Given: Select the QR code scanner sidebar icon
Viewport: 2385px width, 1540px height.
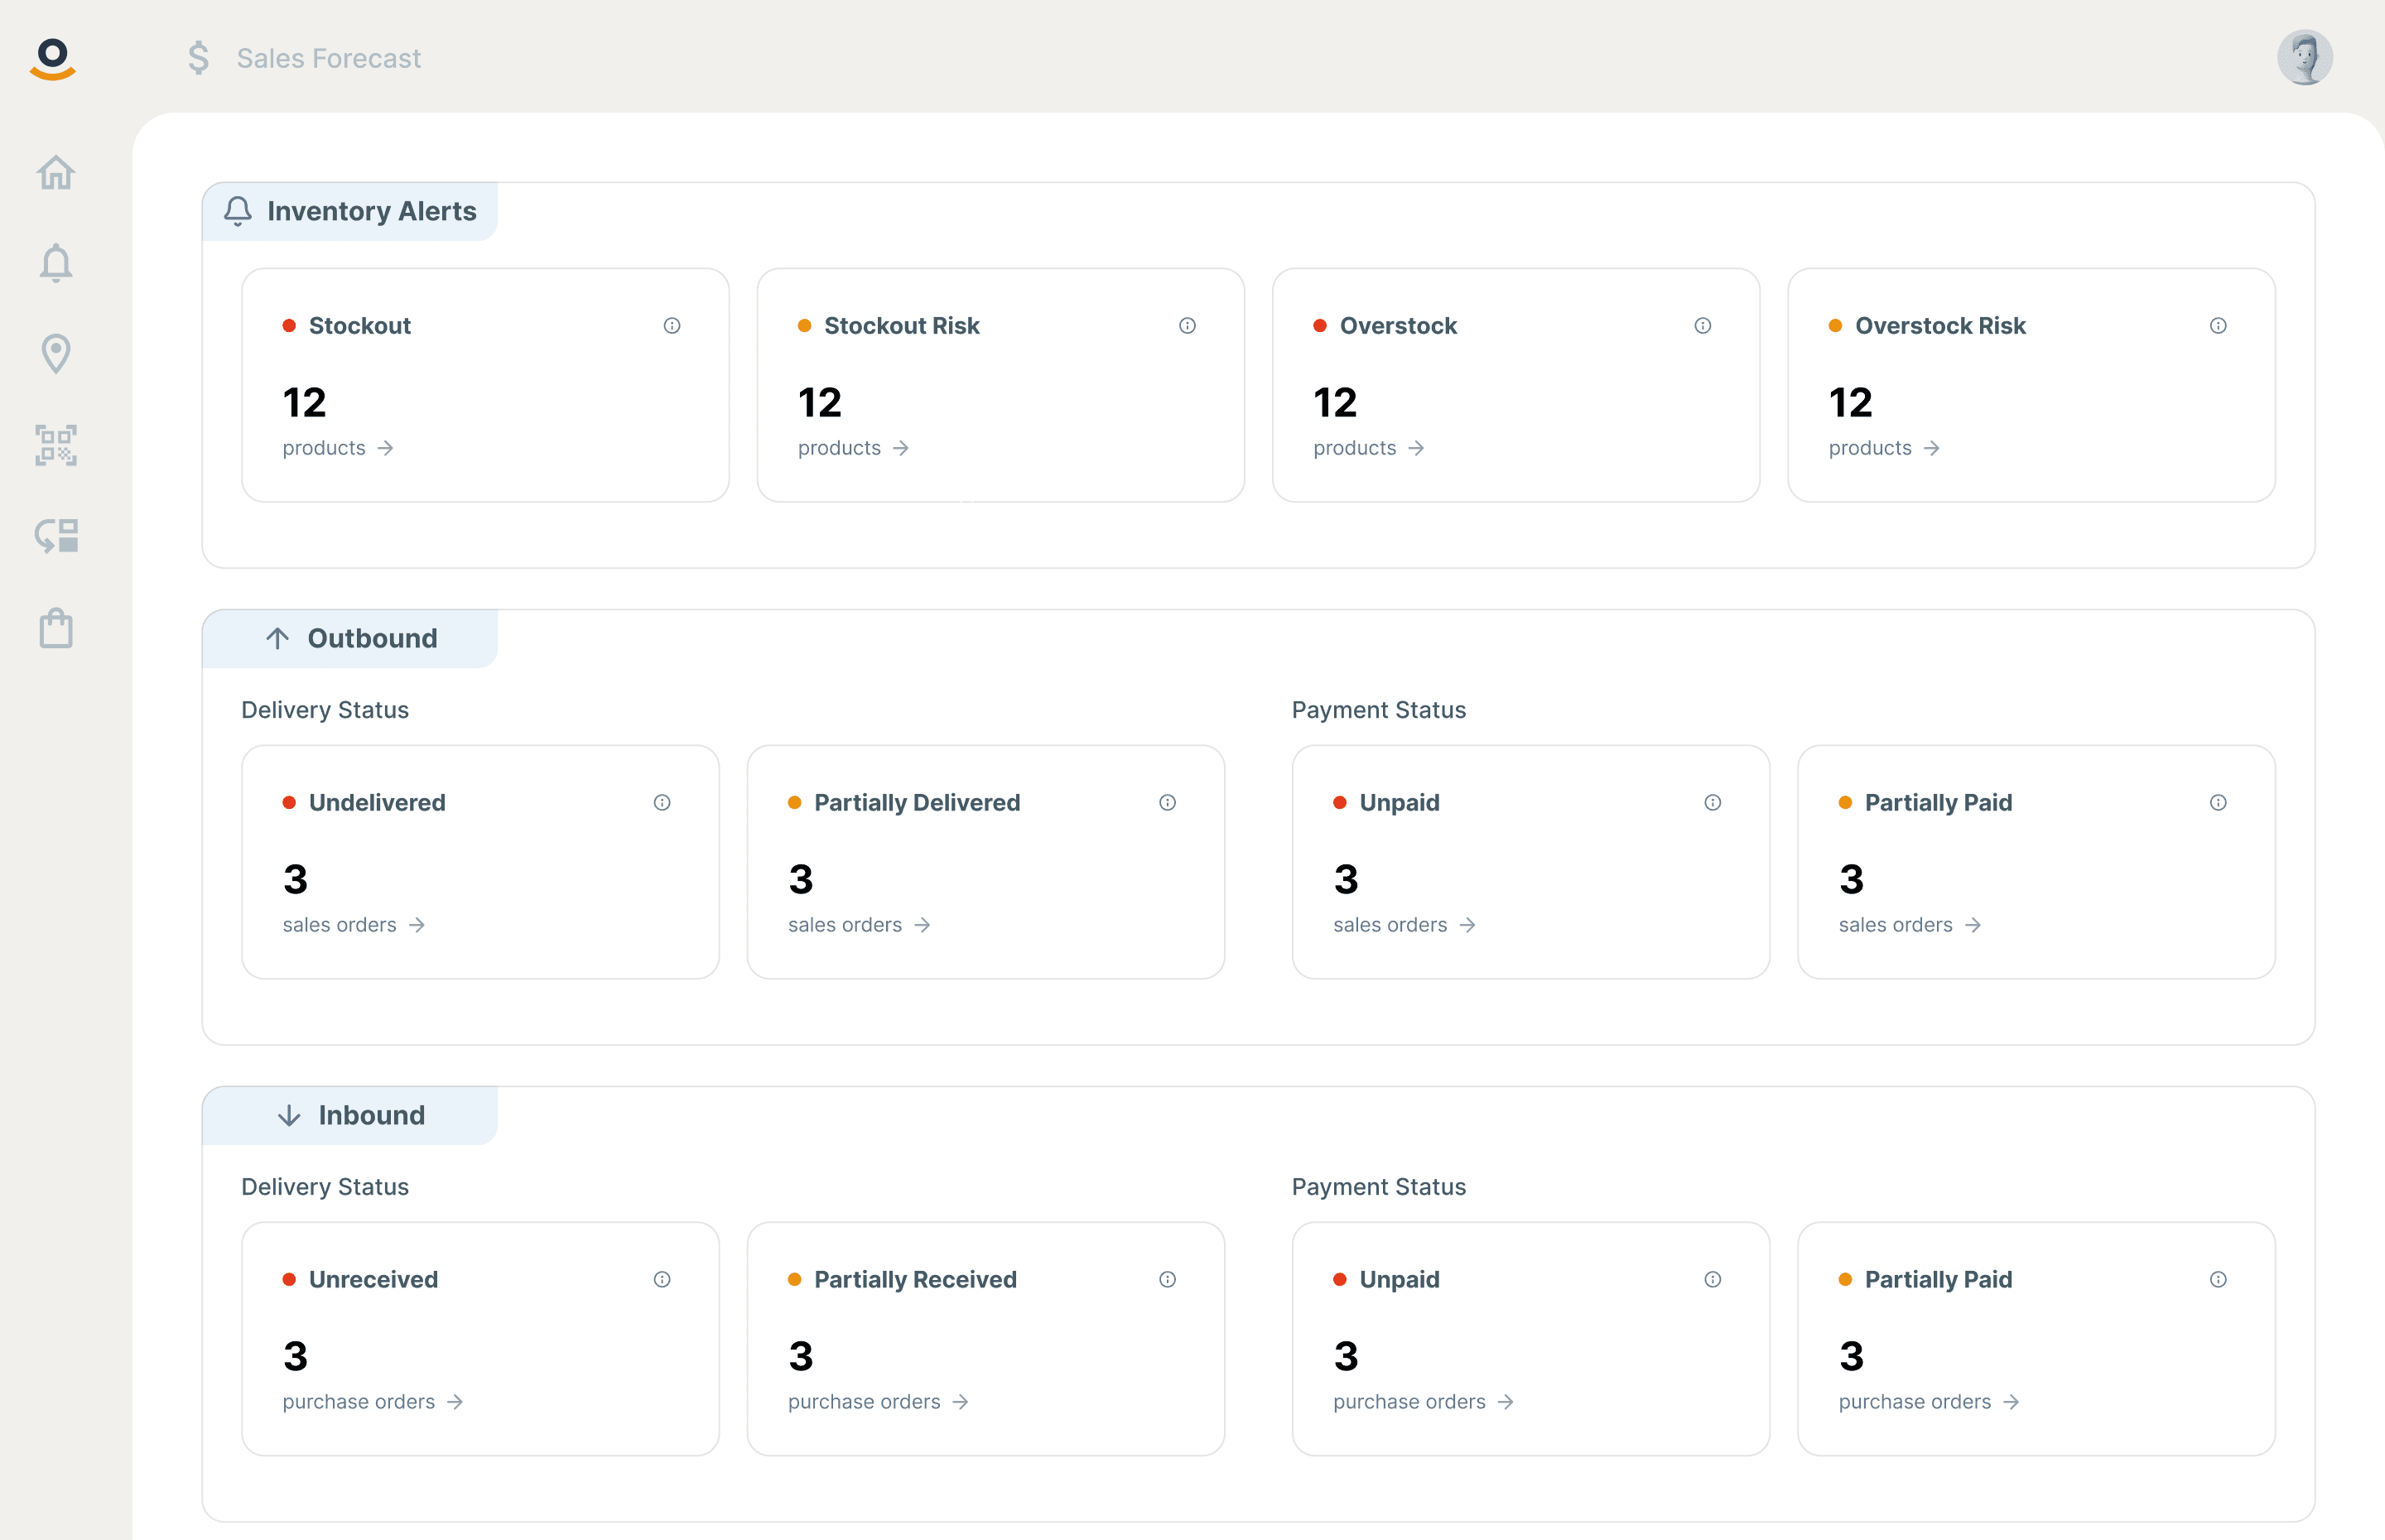Looking at the screenshot, I should (56, 445).
